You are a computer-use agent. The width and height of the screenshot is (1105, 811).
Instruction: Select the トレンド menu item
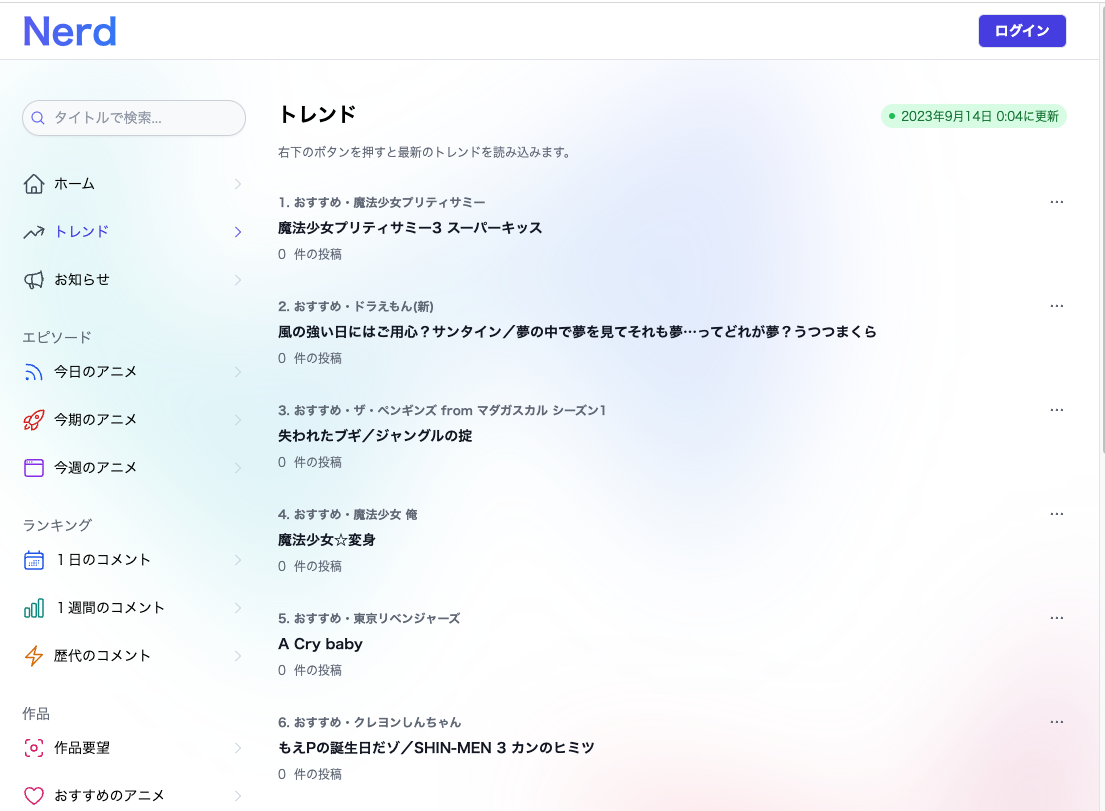[x=134, y=232]
